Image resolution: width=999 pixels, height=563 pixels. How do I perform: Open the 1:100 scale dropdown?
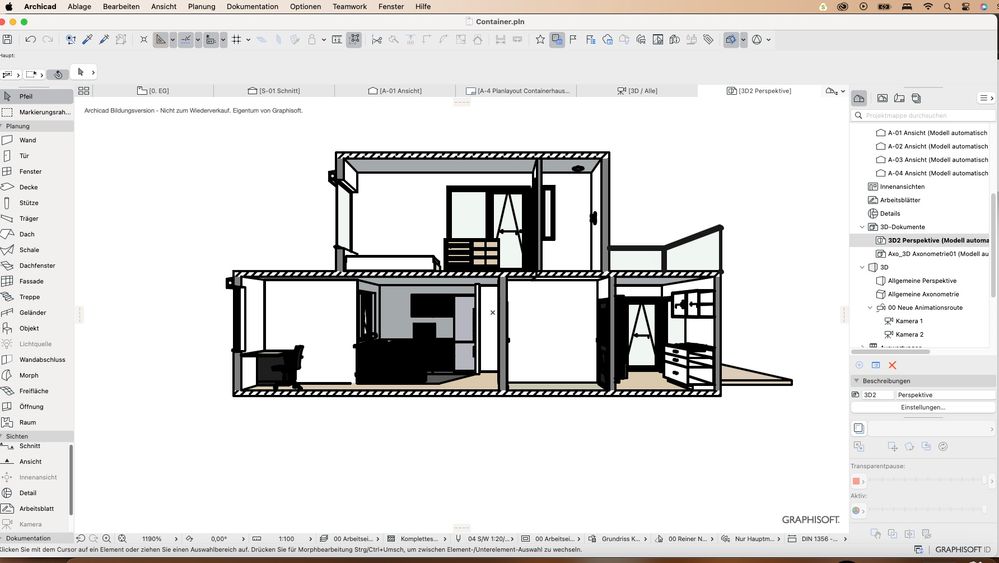point(287,538)
